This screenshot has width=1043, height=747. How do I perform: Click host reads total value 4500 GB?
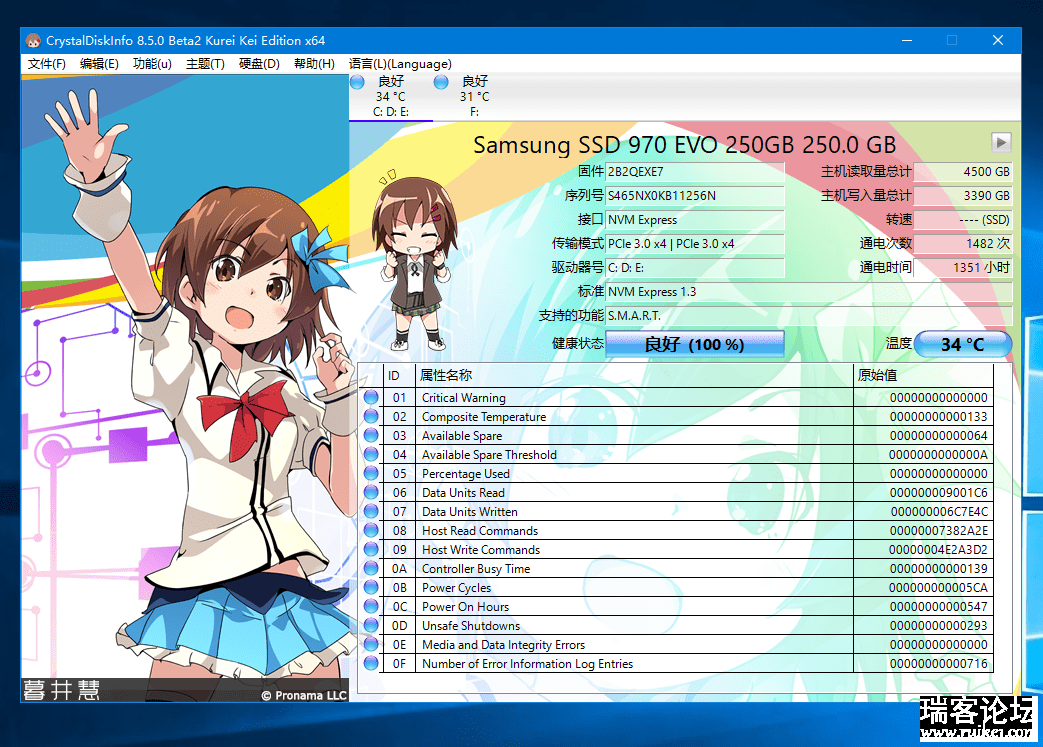(963, 172)
